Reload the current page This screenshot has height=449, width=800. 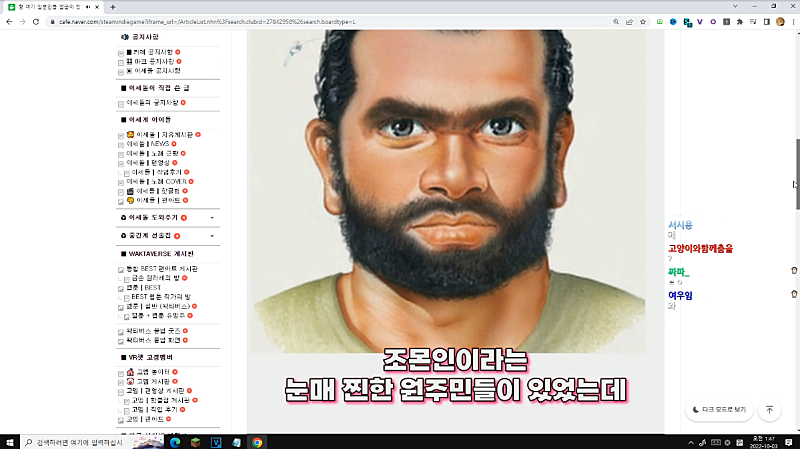click(x=36, y=22)
